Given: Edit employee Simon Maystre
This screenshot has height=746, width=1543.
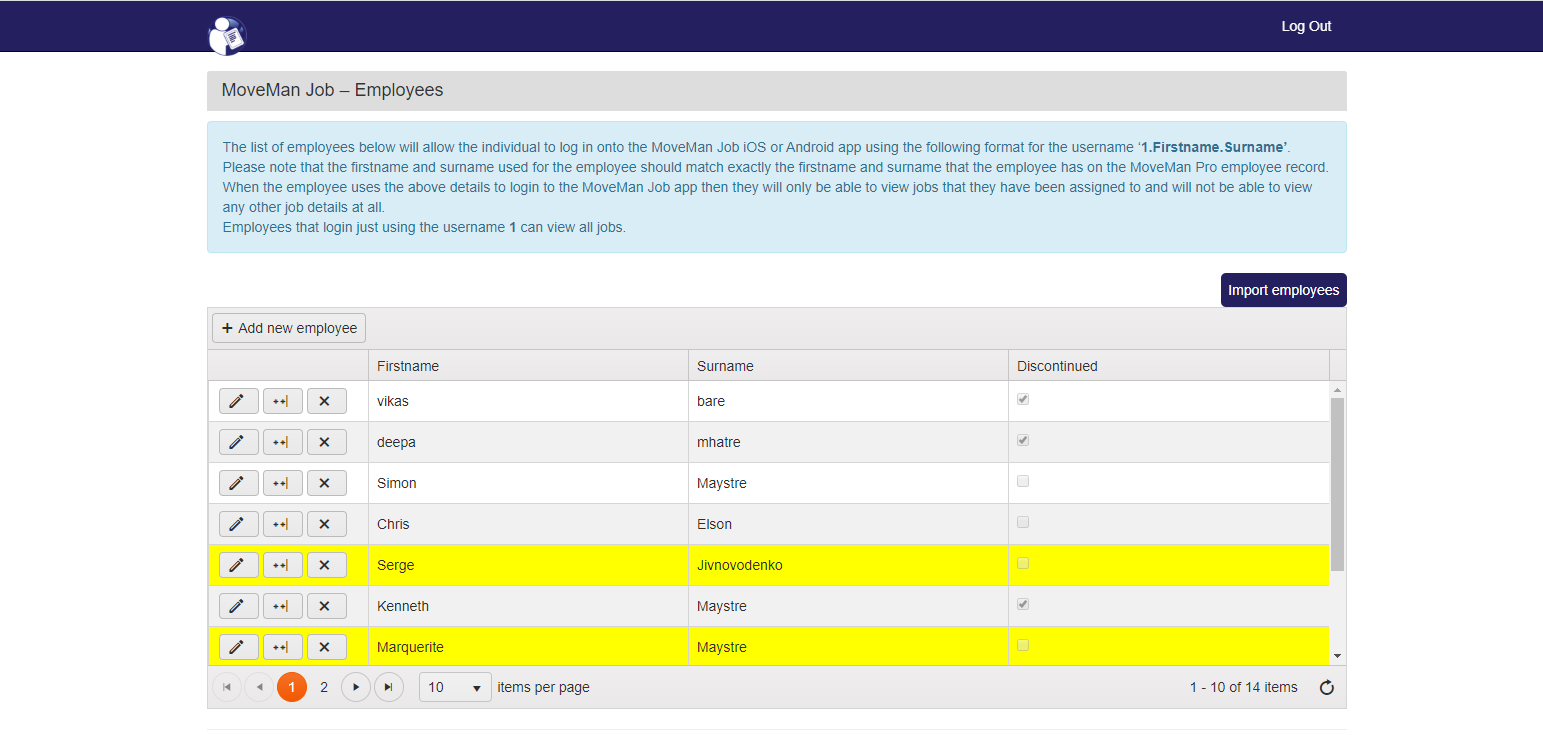Looking at the screenshot, I should pos(239,483).
